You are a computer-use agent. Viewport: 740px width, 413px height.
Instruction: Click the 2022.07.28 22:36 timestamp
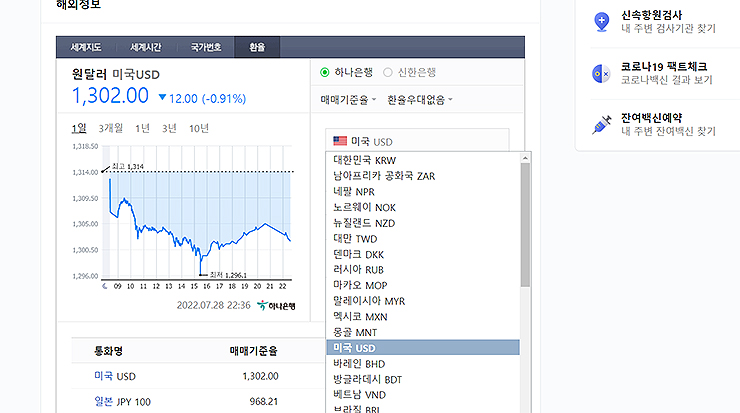pos(213,305)
